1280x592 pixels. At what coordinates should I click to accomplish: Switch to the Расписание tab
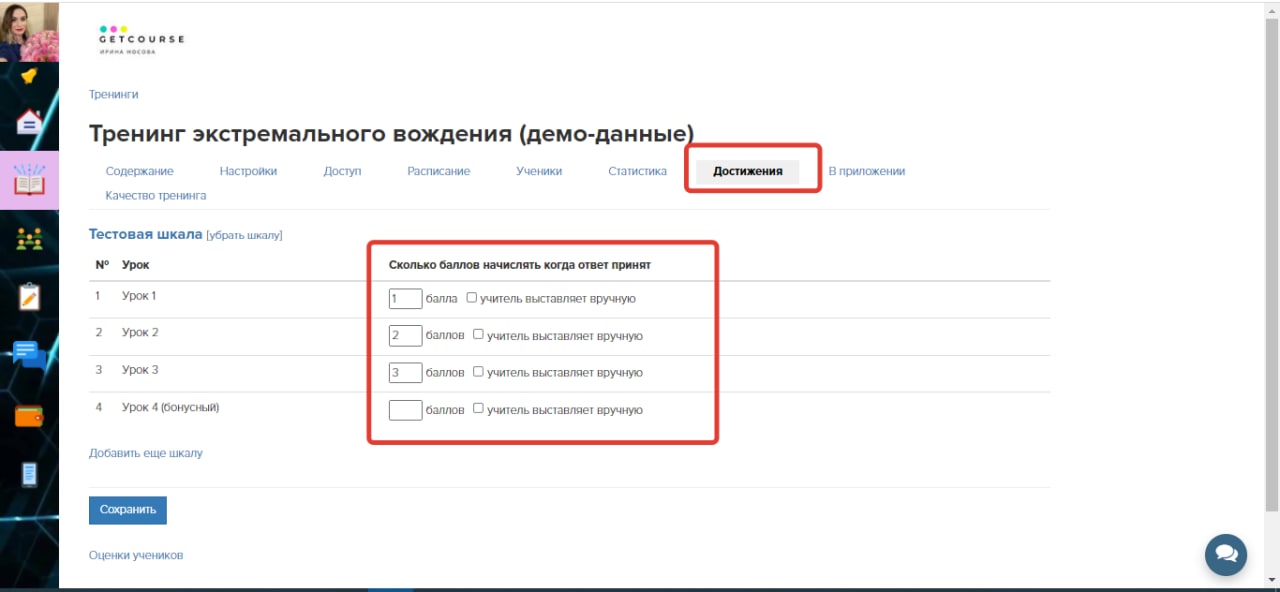(x=438, y=171)
